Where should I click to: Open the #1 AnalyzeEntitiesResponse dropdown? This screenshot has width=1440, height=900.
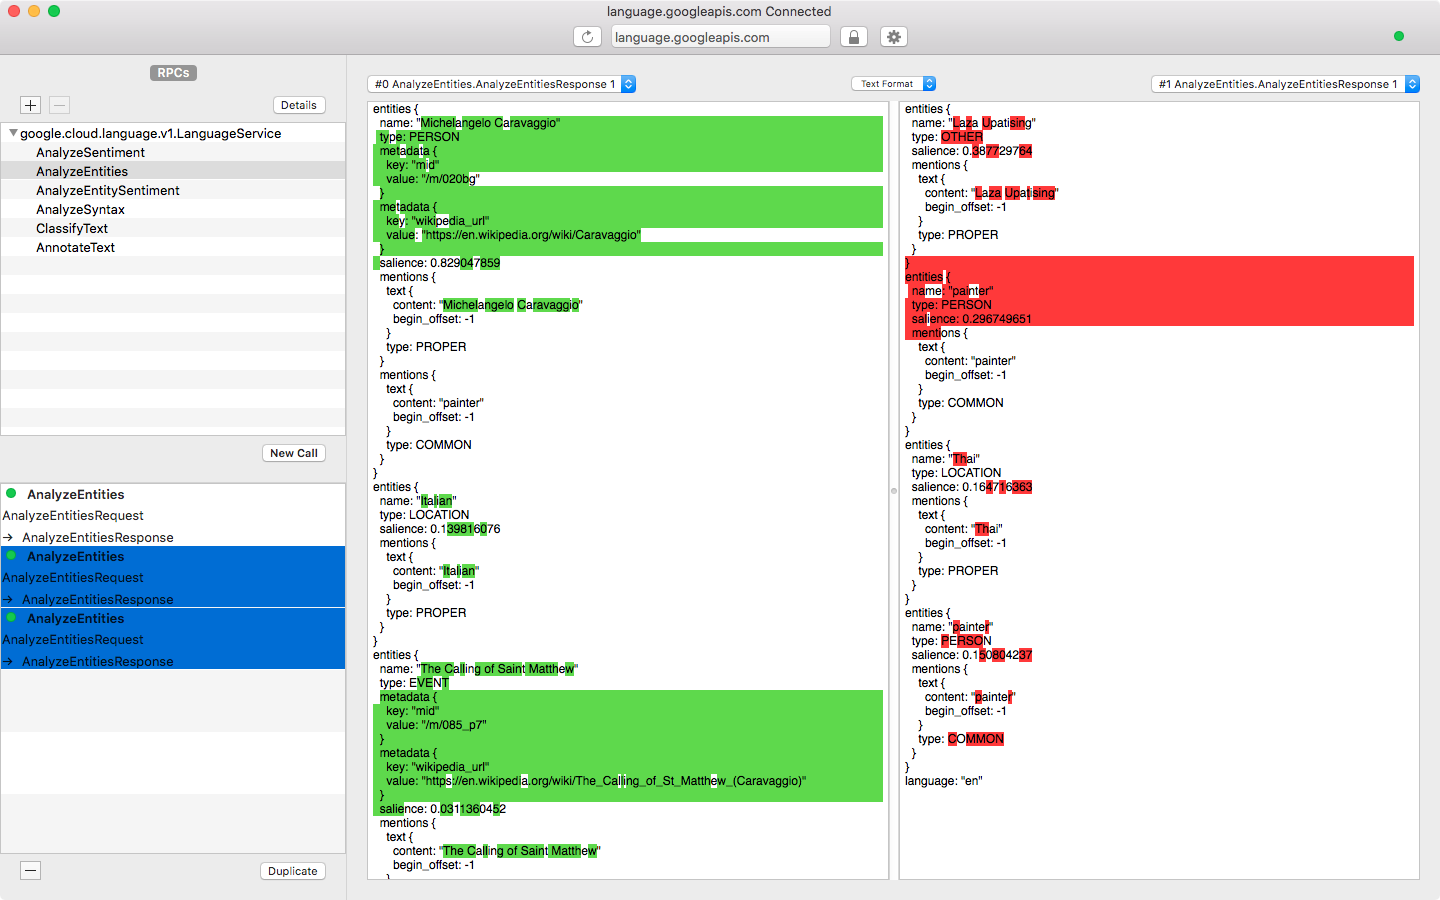(x=1285, y=84)
